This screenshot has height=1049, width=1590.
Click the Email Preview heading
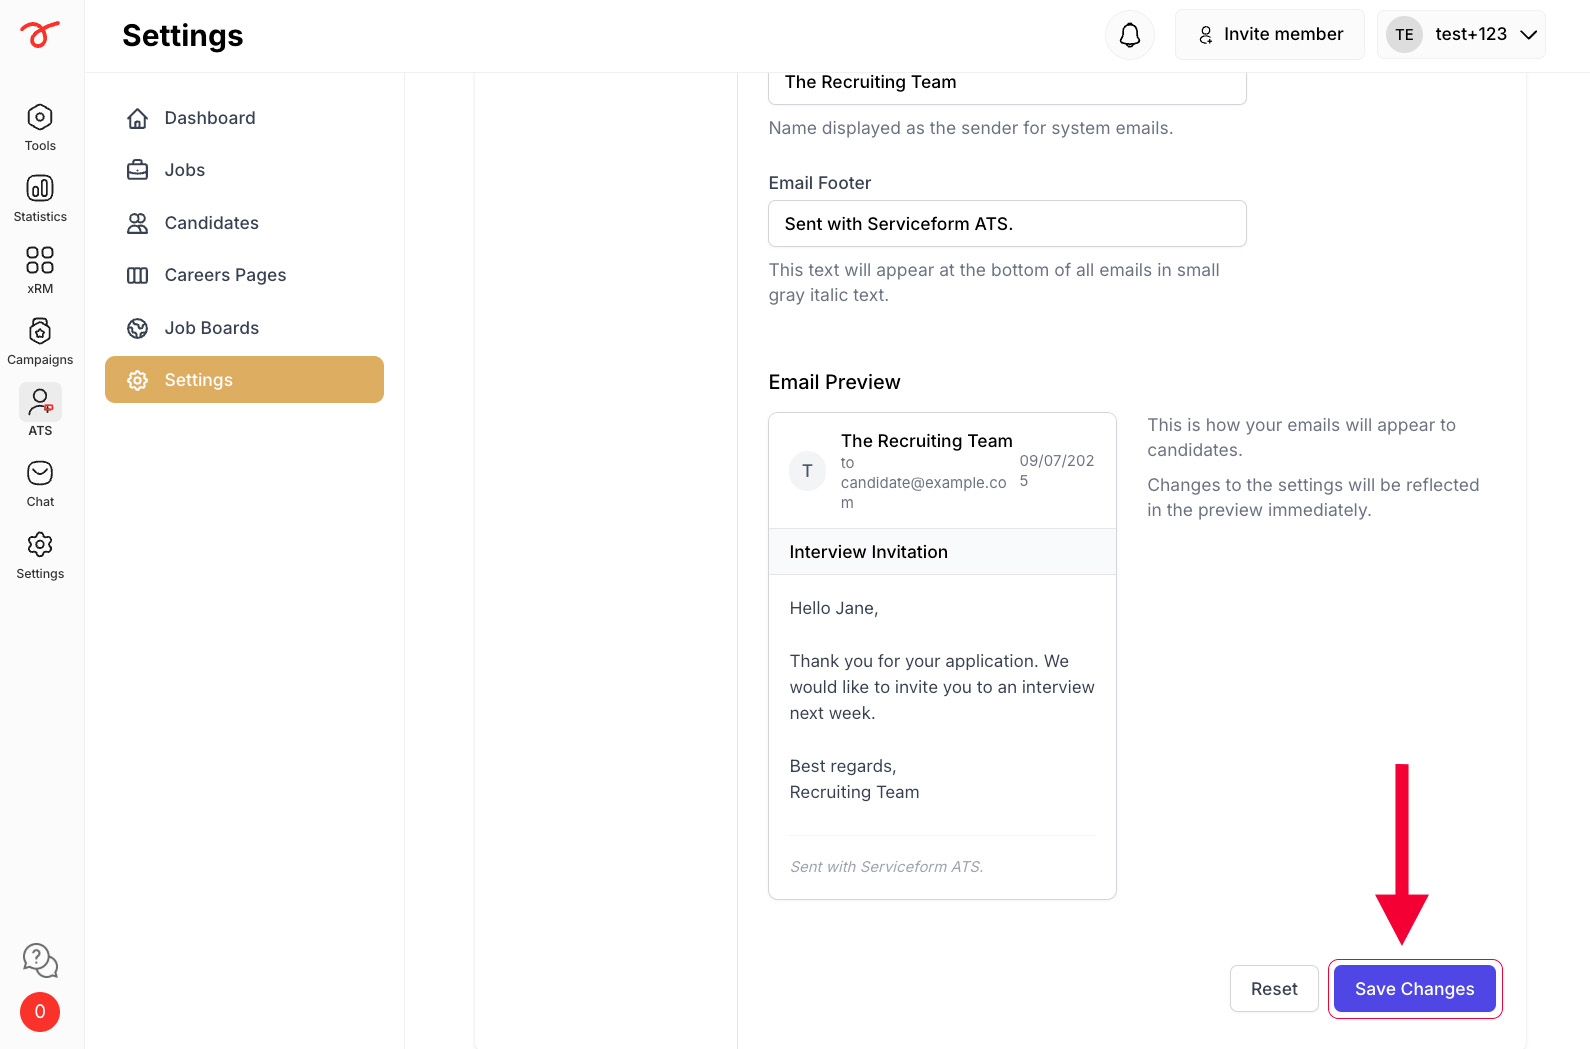pyautogui.click(x=834, y=382)
